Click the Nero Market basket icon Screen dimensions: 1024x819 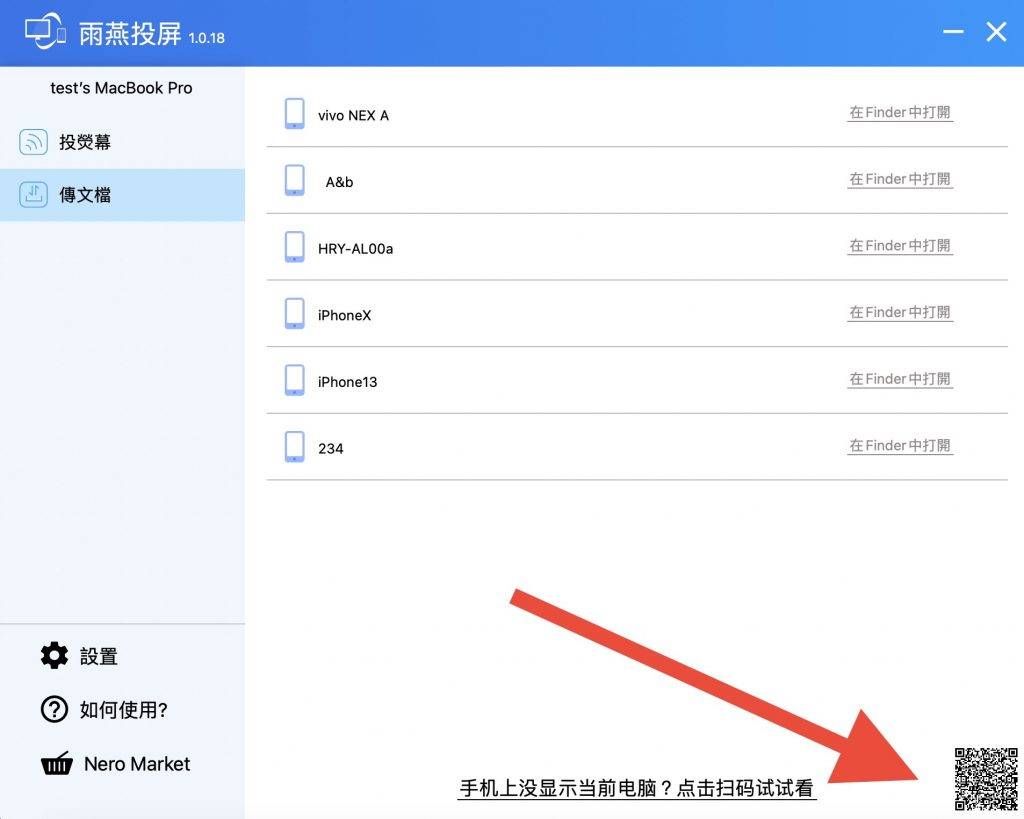pyautogui.click(x=57, y=763)
